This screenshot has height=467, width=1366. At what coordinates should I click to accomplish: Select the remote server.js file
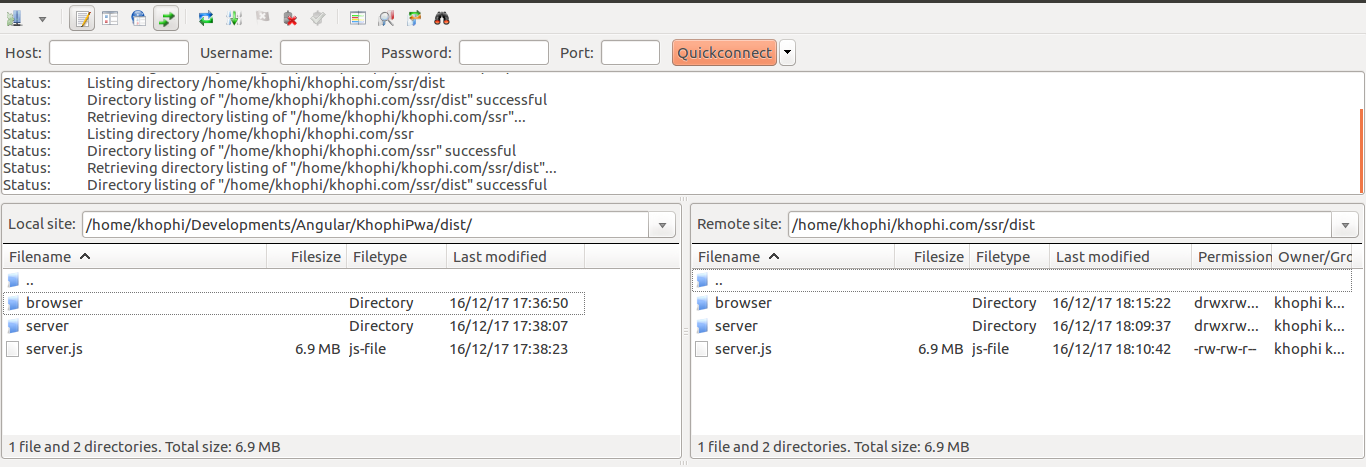point(743,349)
